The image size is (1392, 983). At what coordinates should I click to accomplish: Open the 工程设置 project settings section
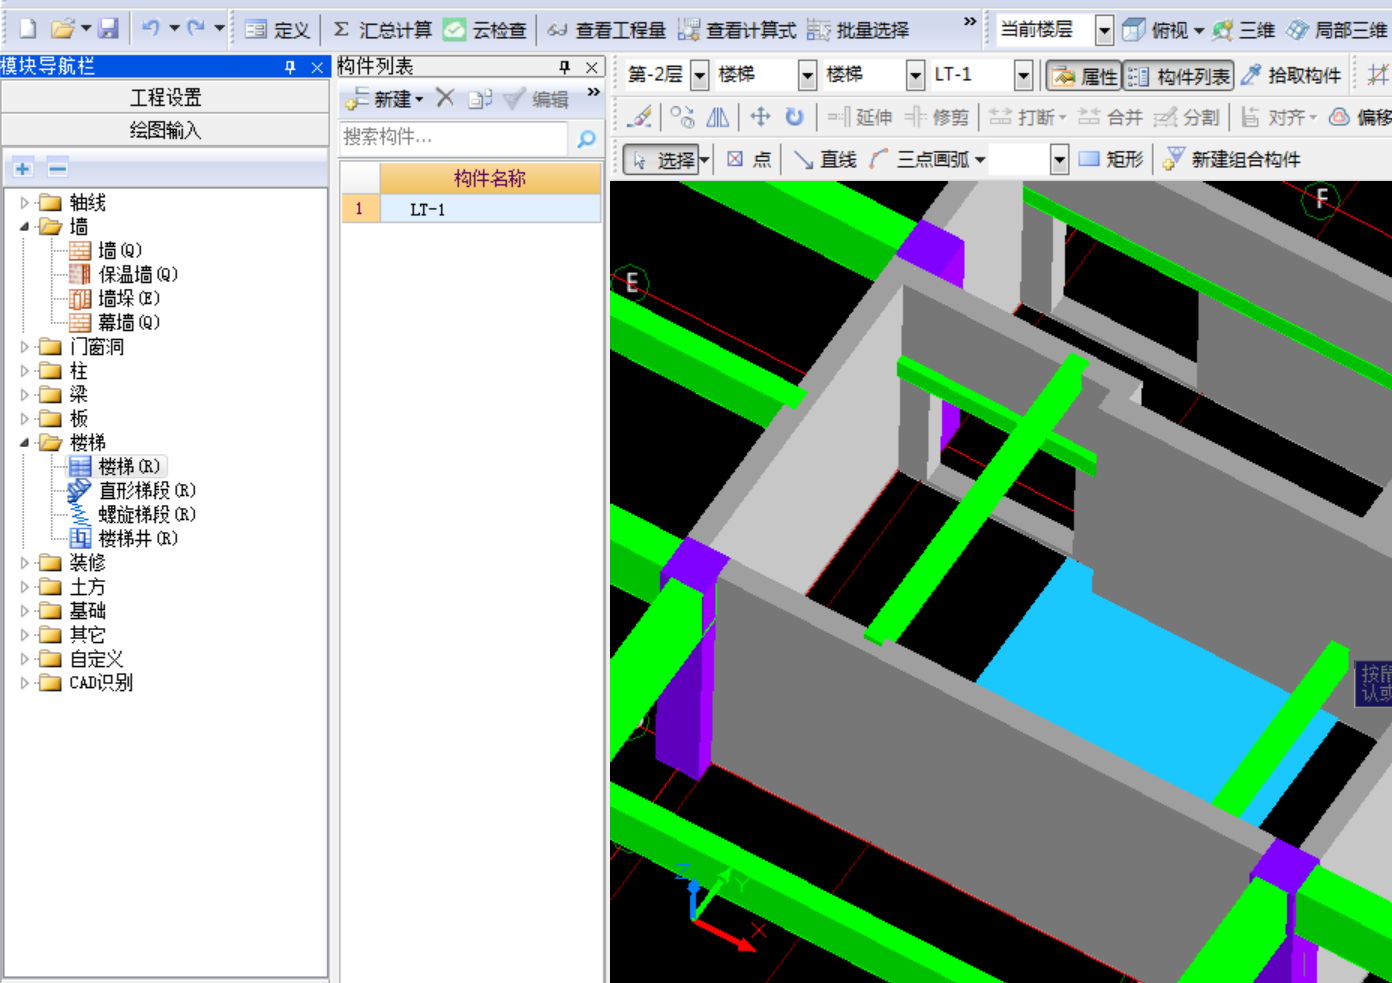(165, 97)
